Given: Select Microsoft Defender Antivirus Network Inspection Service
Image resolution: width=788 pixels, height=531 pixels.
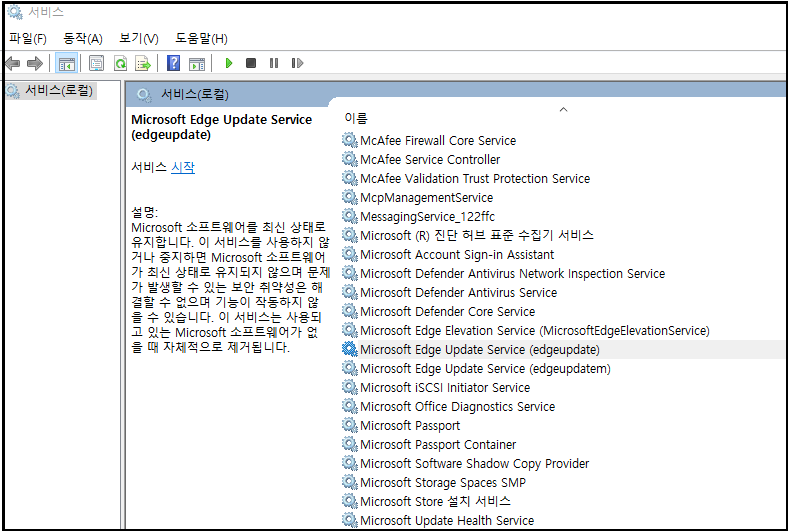Looking at the screenshot, I should pos(512,274).
